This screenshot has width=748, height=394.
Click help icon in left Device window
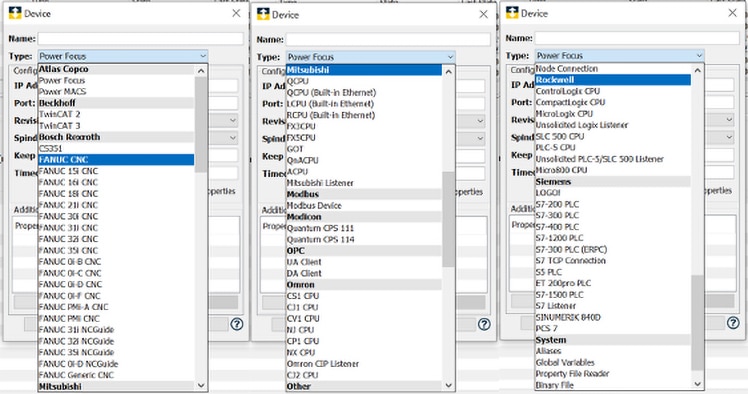coord(237,324)
